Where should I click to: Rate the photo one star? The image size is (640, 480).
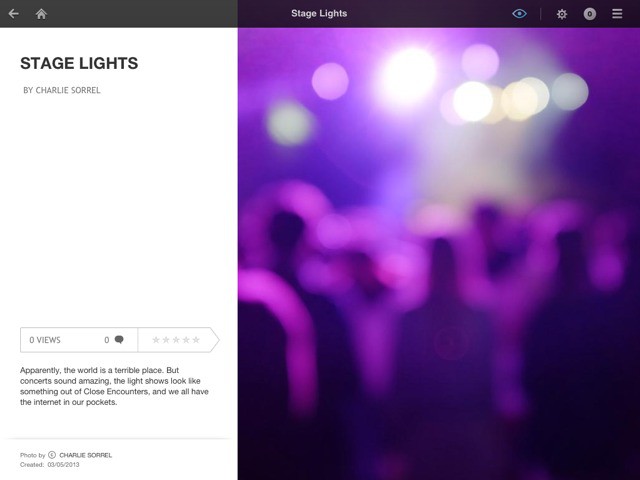[156, 340]
